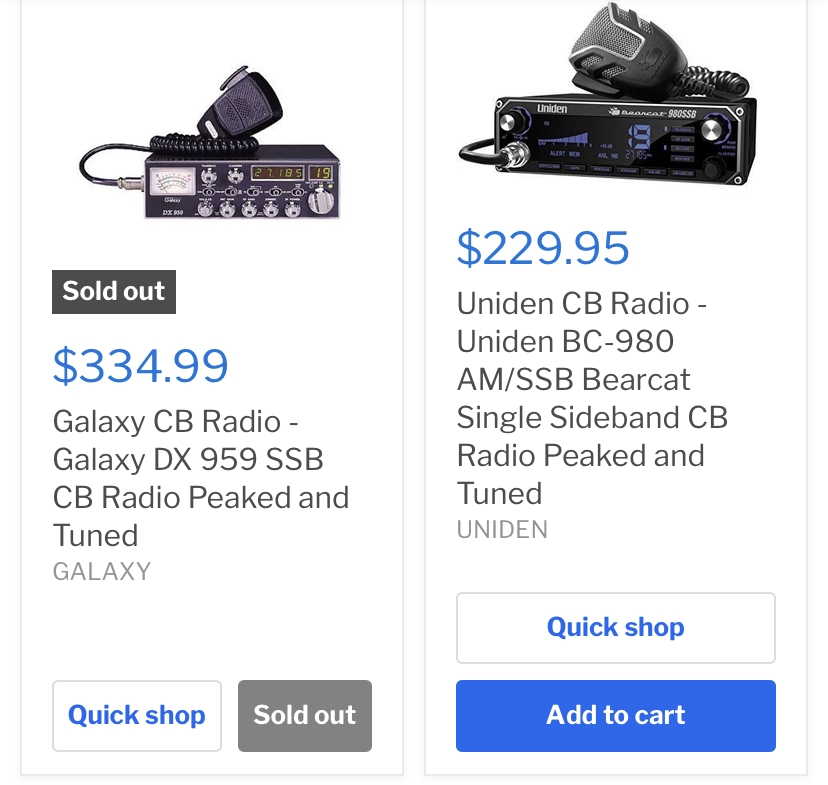Select the GALAXY brand label
This screenshot has height=785, width=828.
click(x=102, y=572)
